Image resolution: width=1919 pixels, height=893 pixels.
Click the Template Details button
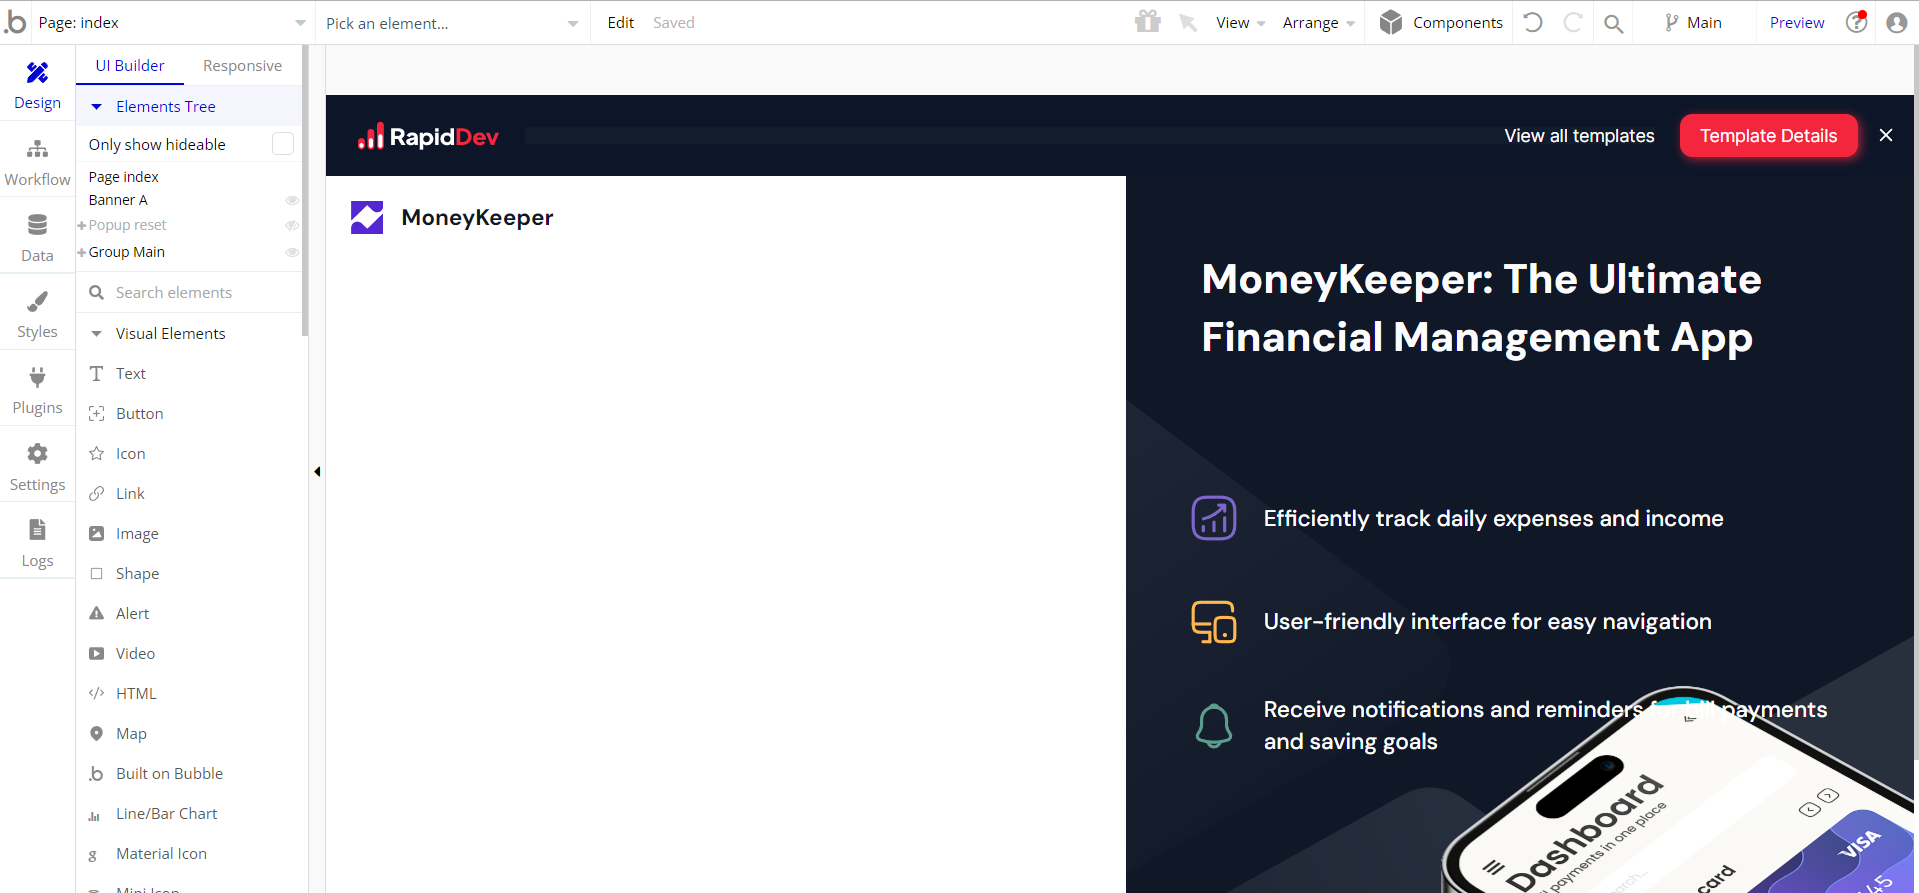tap(1768, 135)
